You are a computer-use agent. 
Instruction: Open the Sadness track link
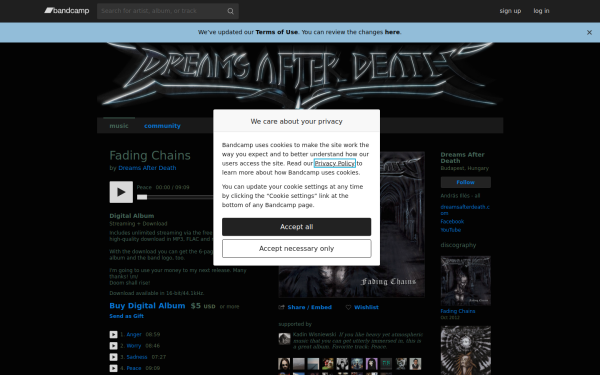137,357
